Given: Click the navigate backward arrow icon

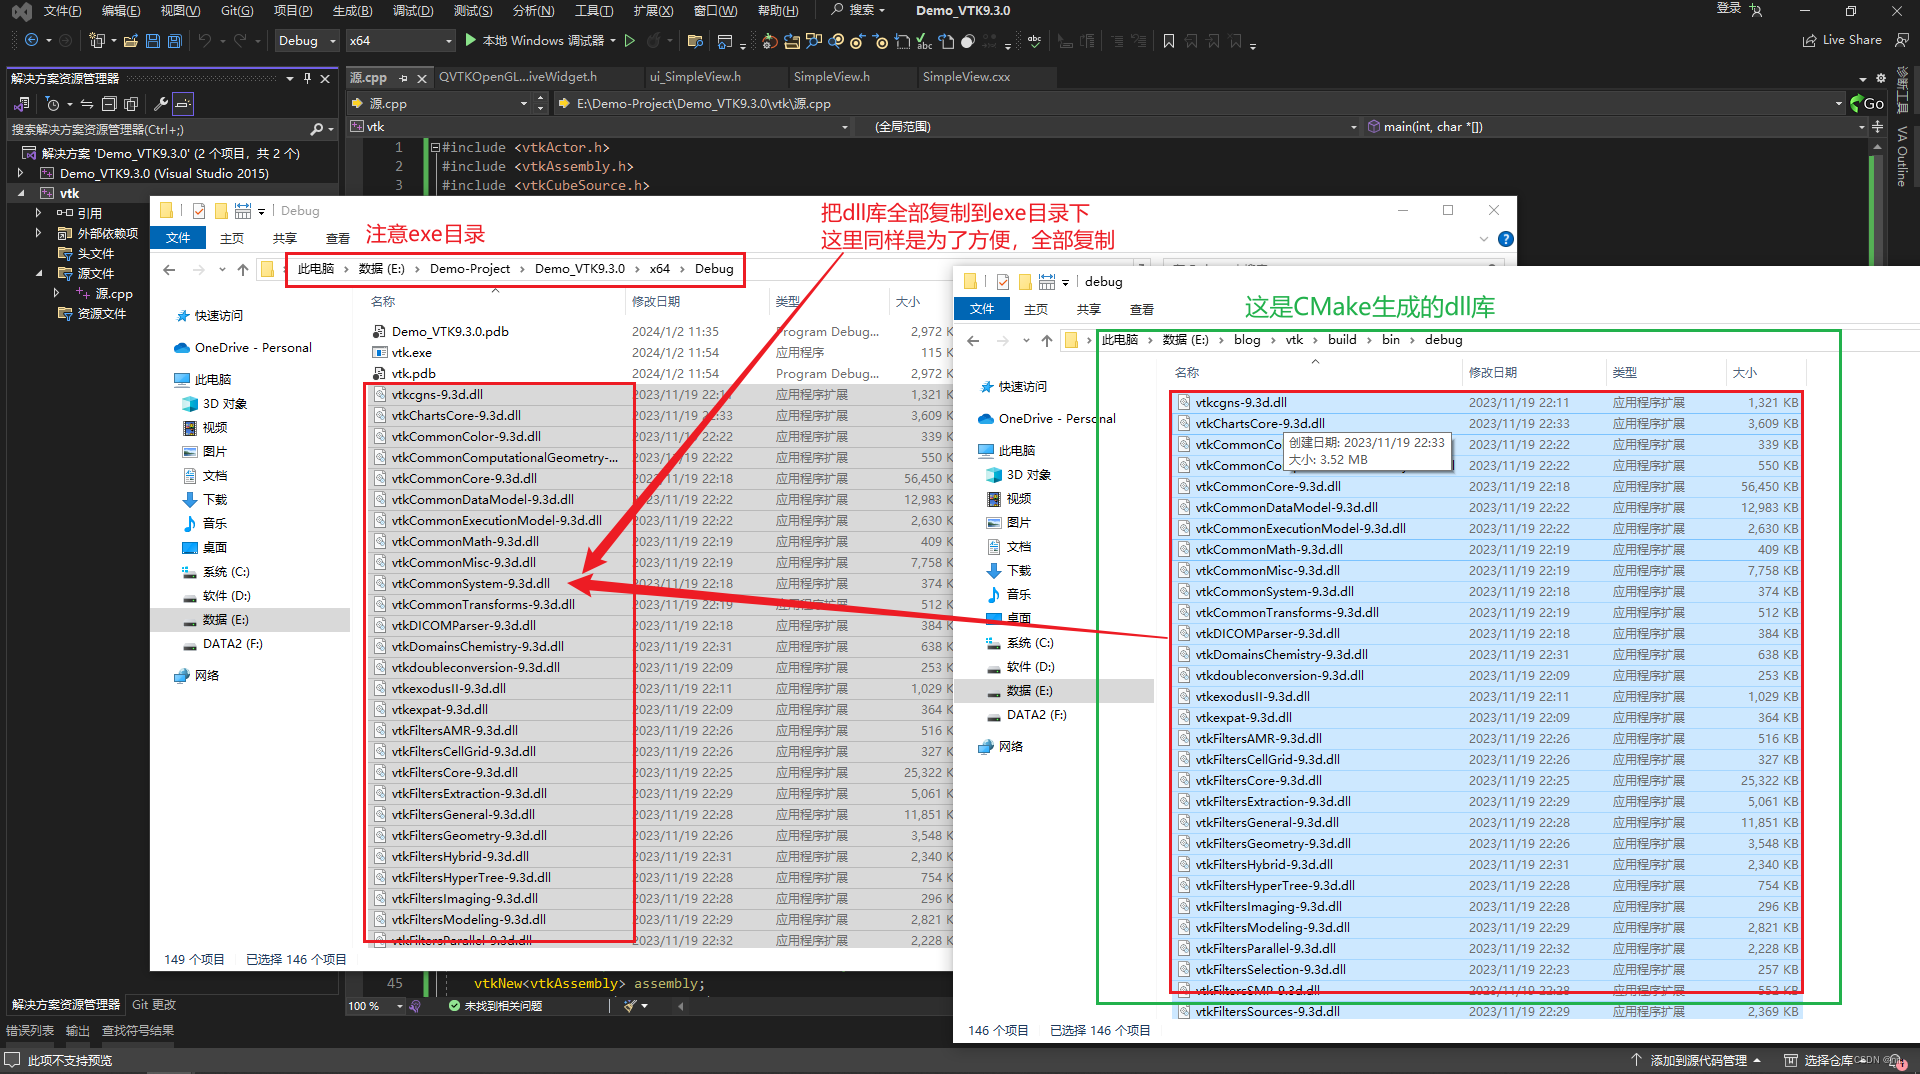Looking at the screenshot, I should (x=33, y=41).
